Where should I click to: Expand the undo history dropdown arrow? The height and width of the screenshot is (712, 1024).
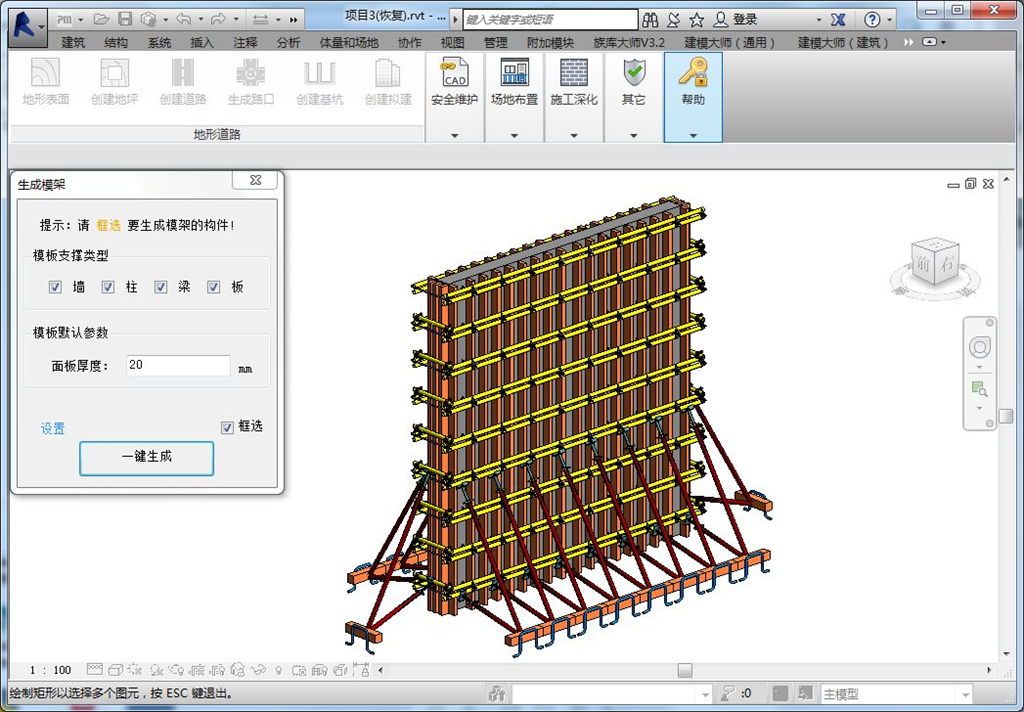200,20
